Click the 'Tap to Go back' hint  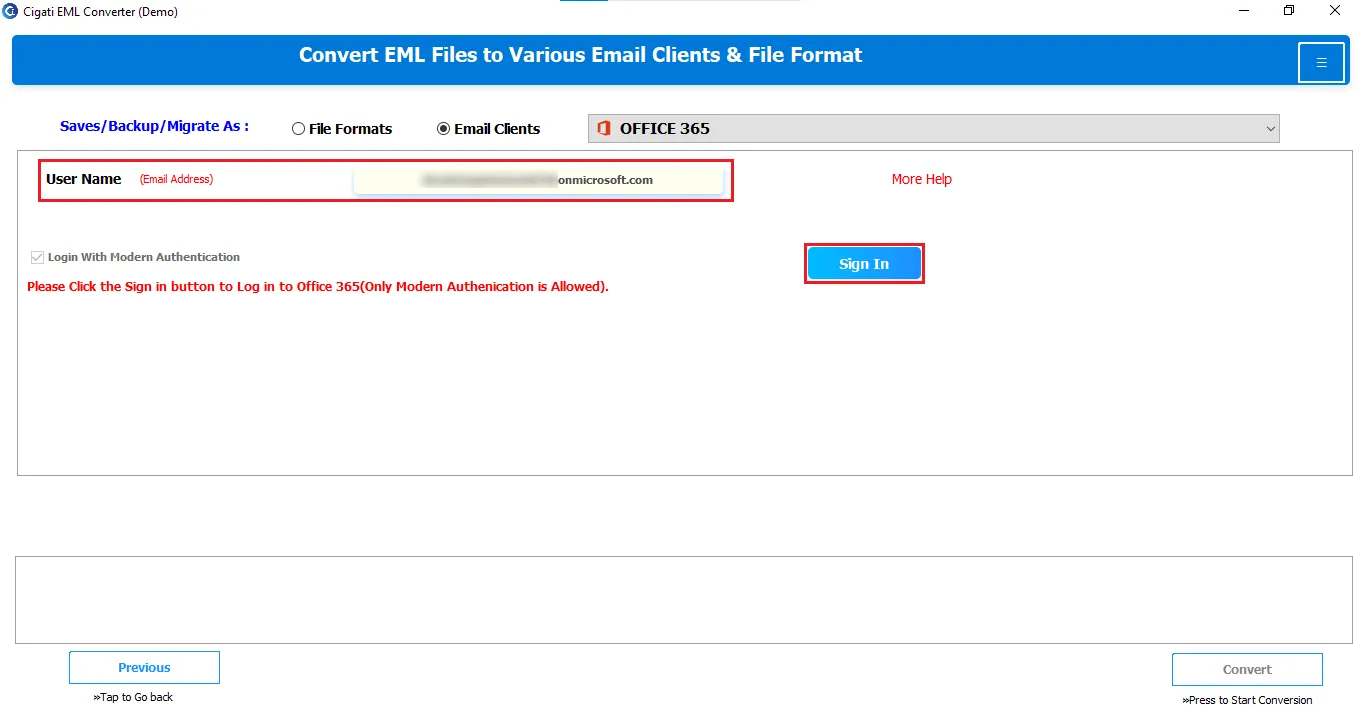(133, 697)
